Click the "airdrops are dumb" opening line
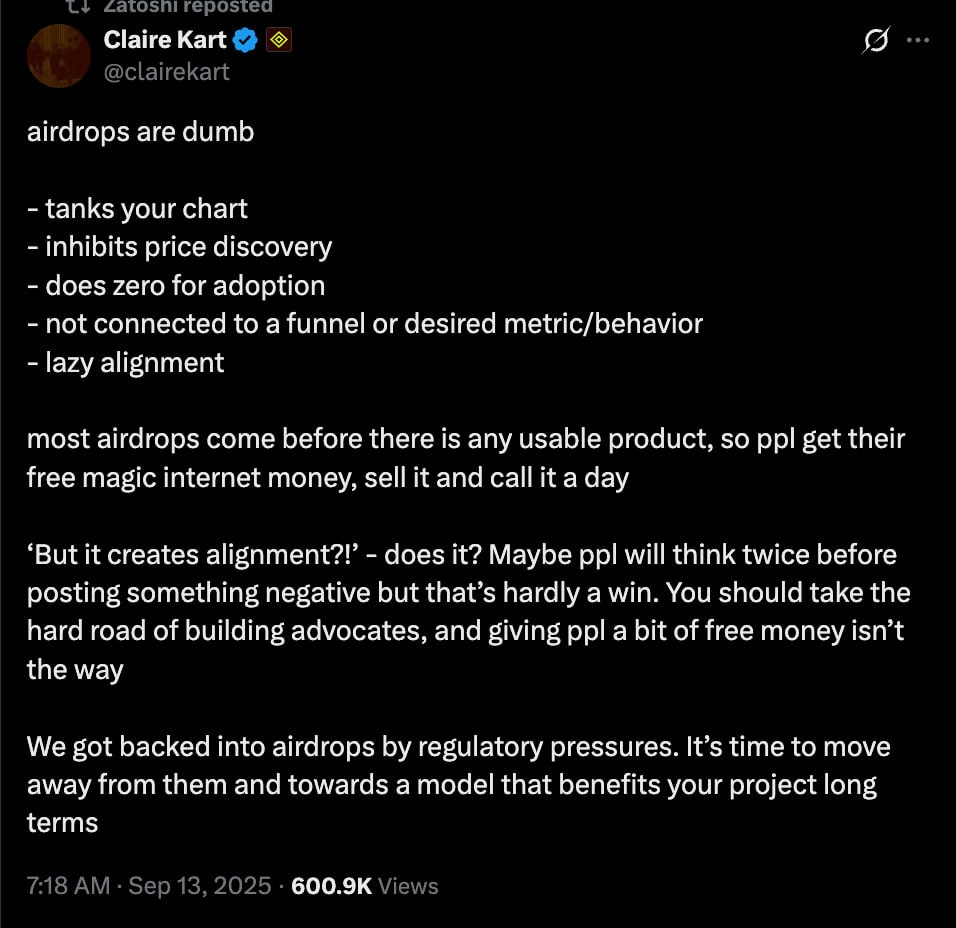Image resolution: width=956 pixels, height=928 pixels. [141, 132]
